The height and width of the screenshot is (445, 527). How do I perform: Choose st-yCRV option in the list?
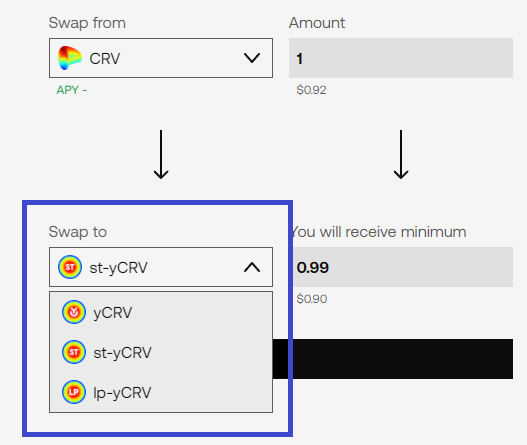click(161, 352)
